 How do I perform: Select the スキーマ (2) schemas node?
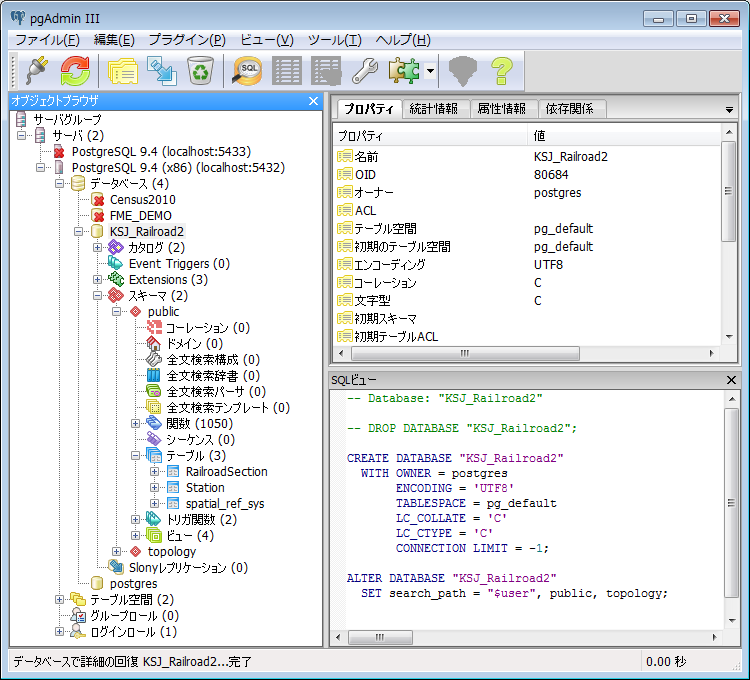158,296
